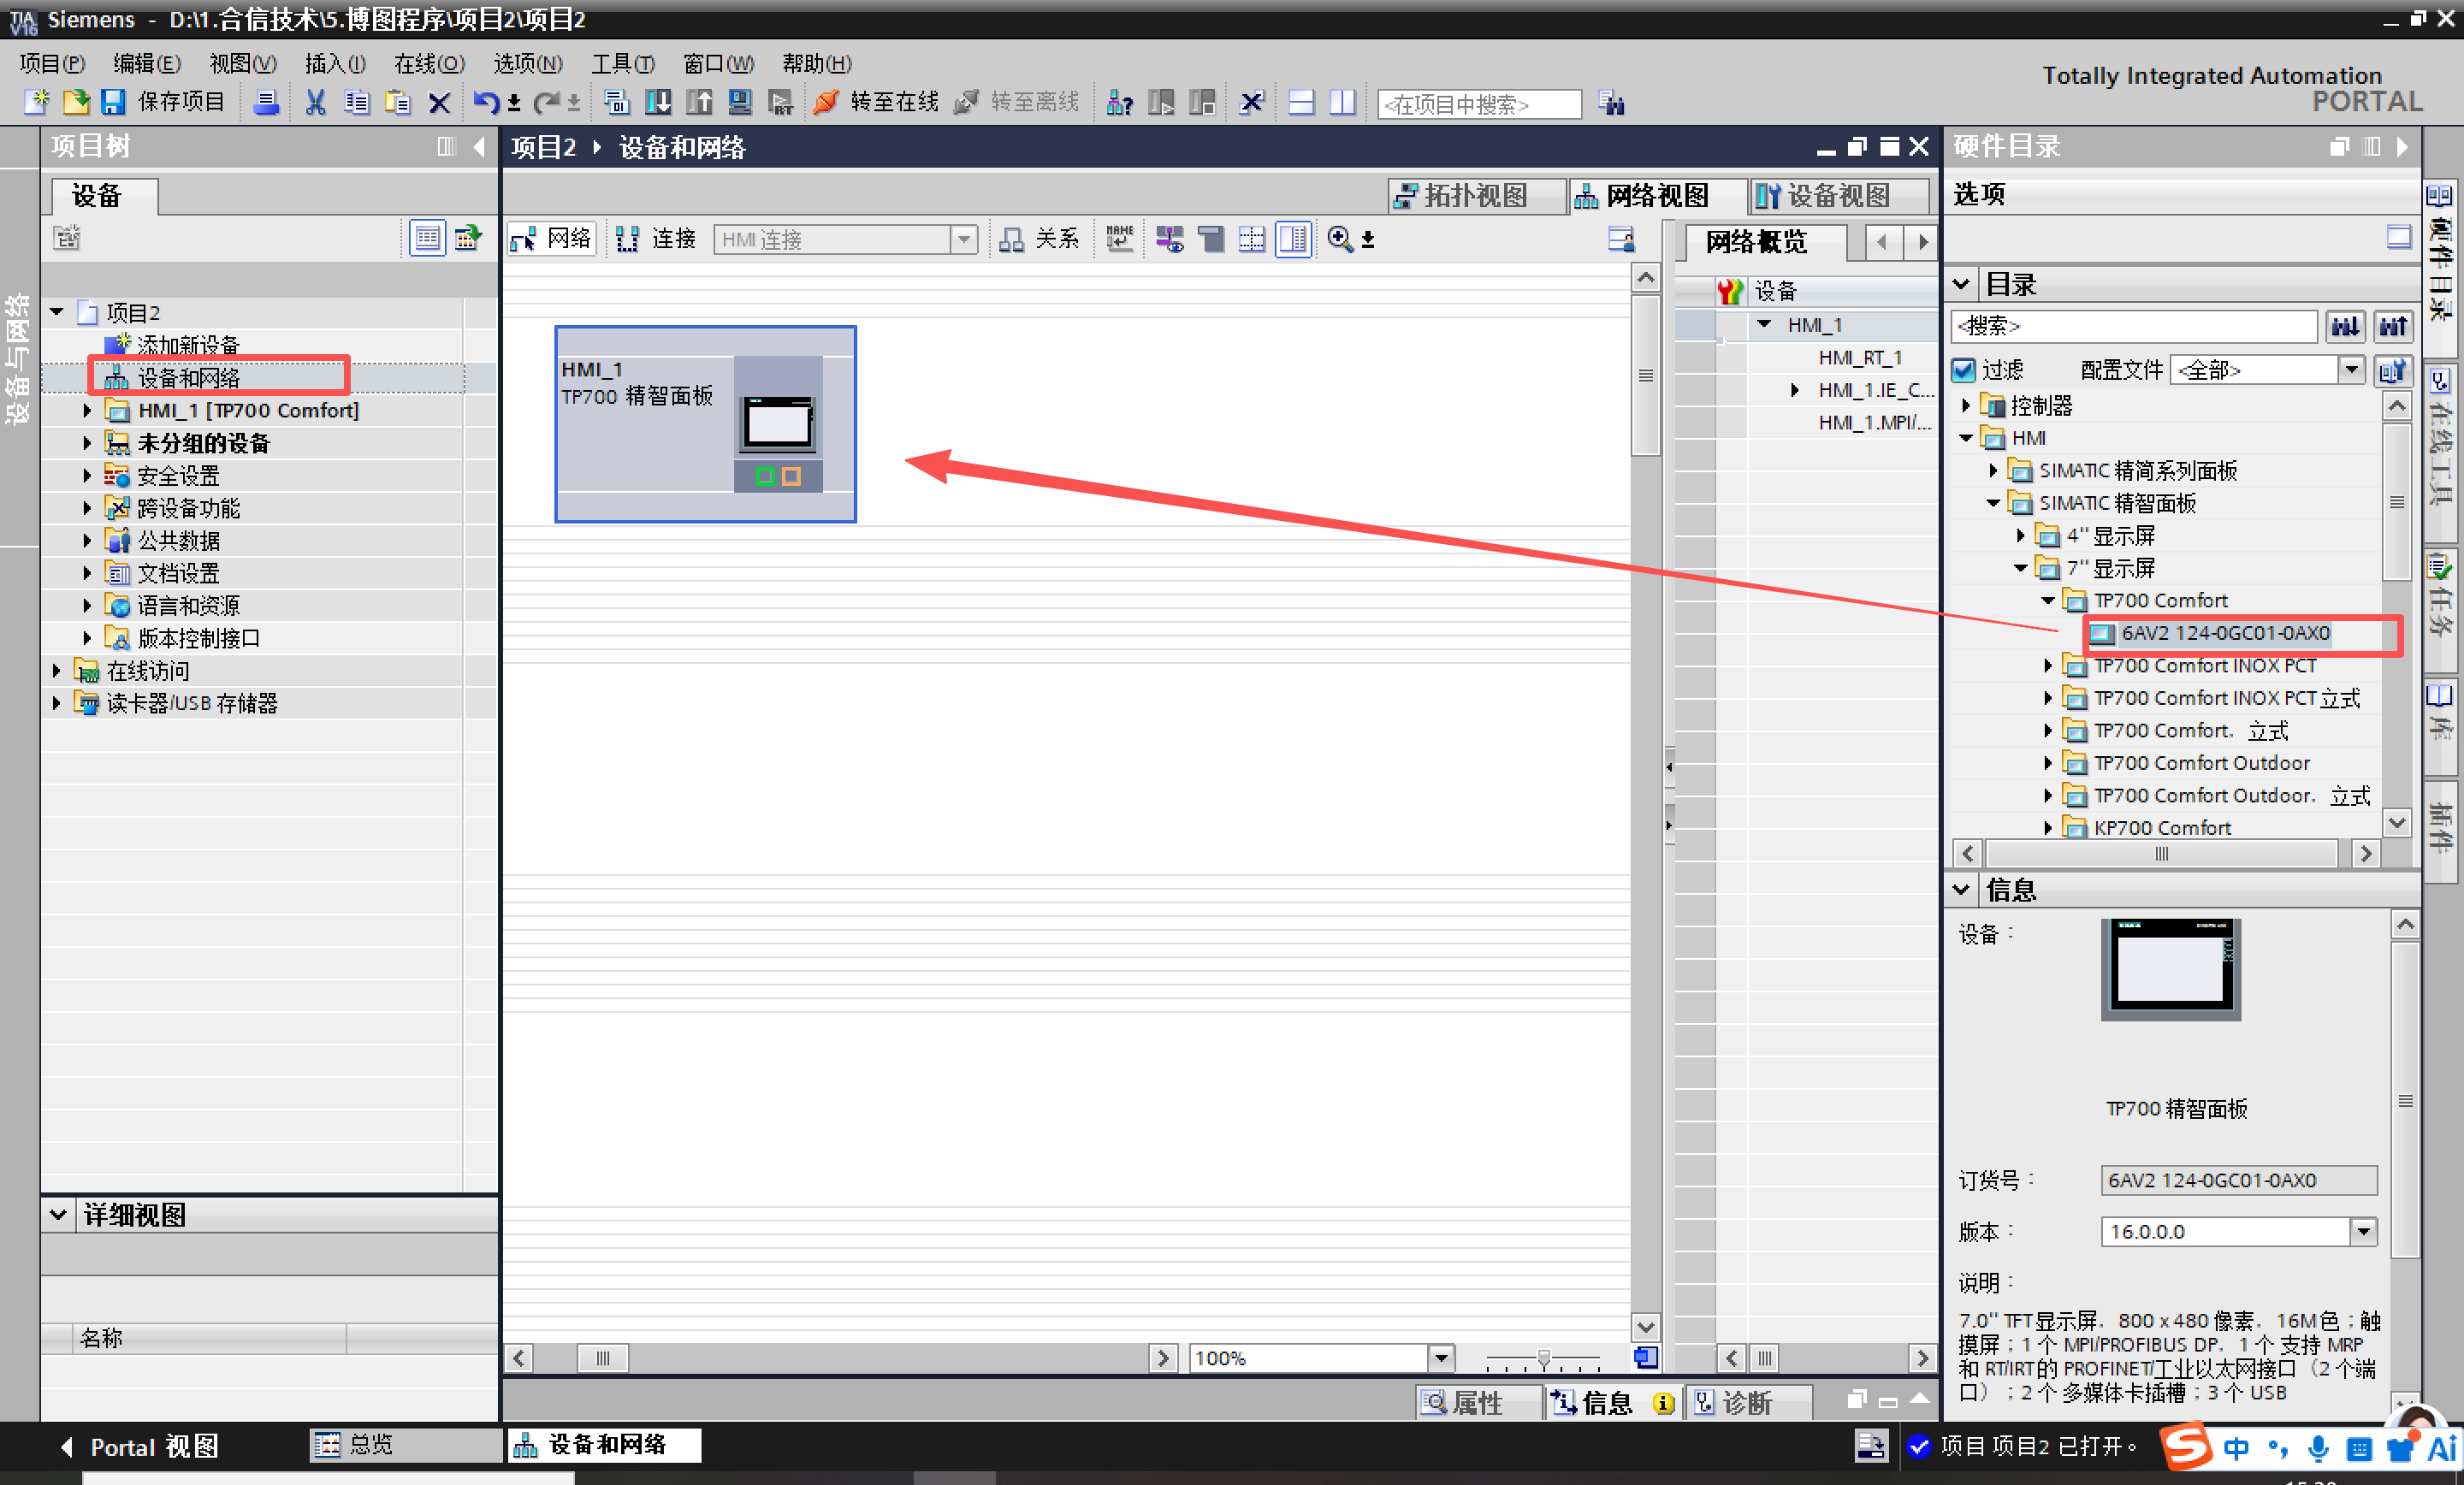Viewport: 2464px width, 1485px height.
Task: Click the search up icon in hardware catalog
Action: [x=2393, y=326]
